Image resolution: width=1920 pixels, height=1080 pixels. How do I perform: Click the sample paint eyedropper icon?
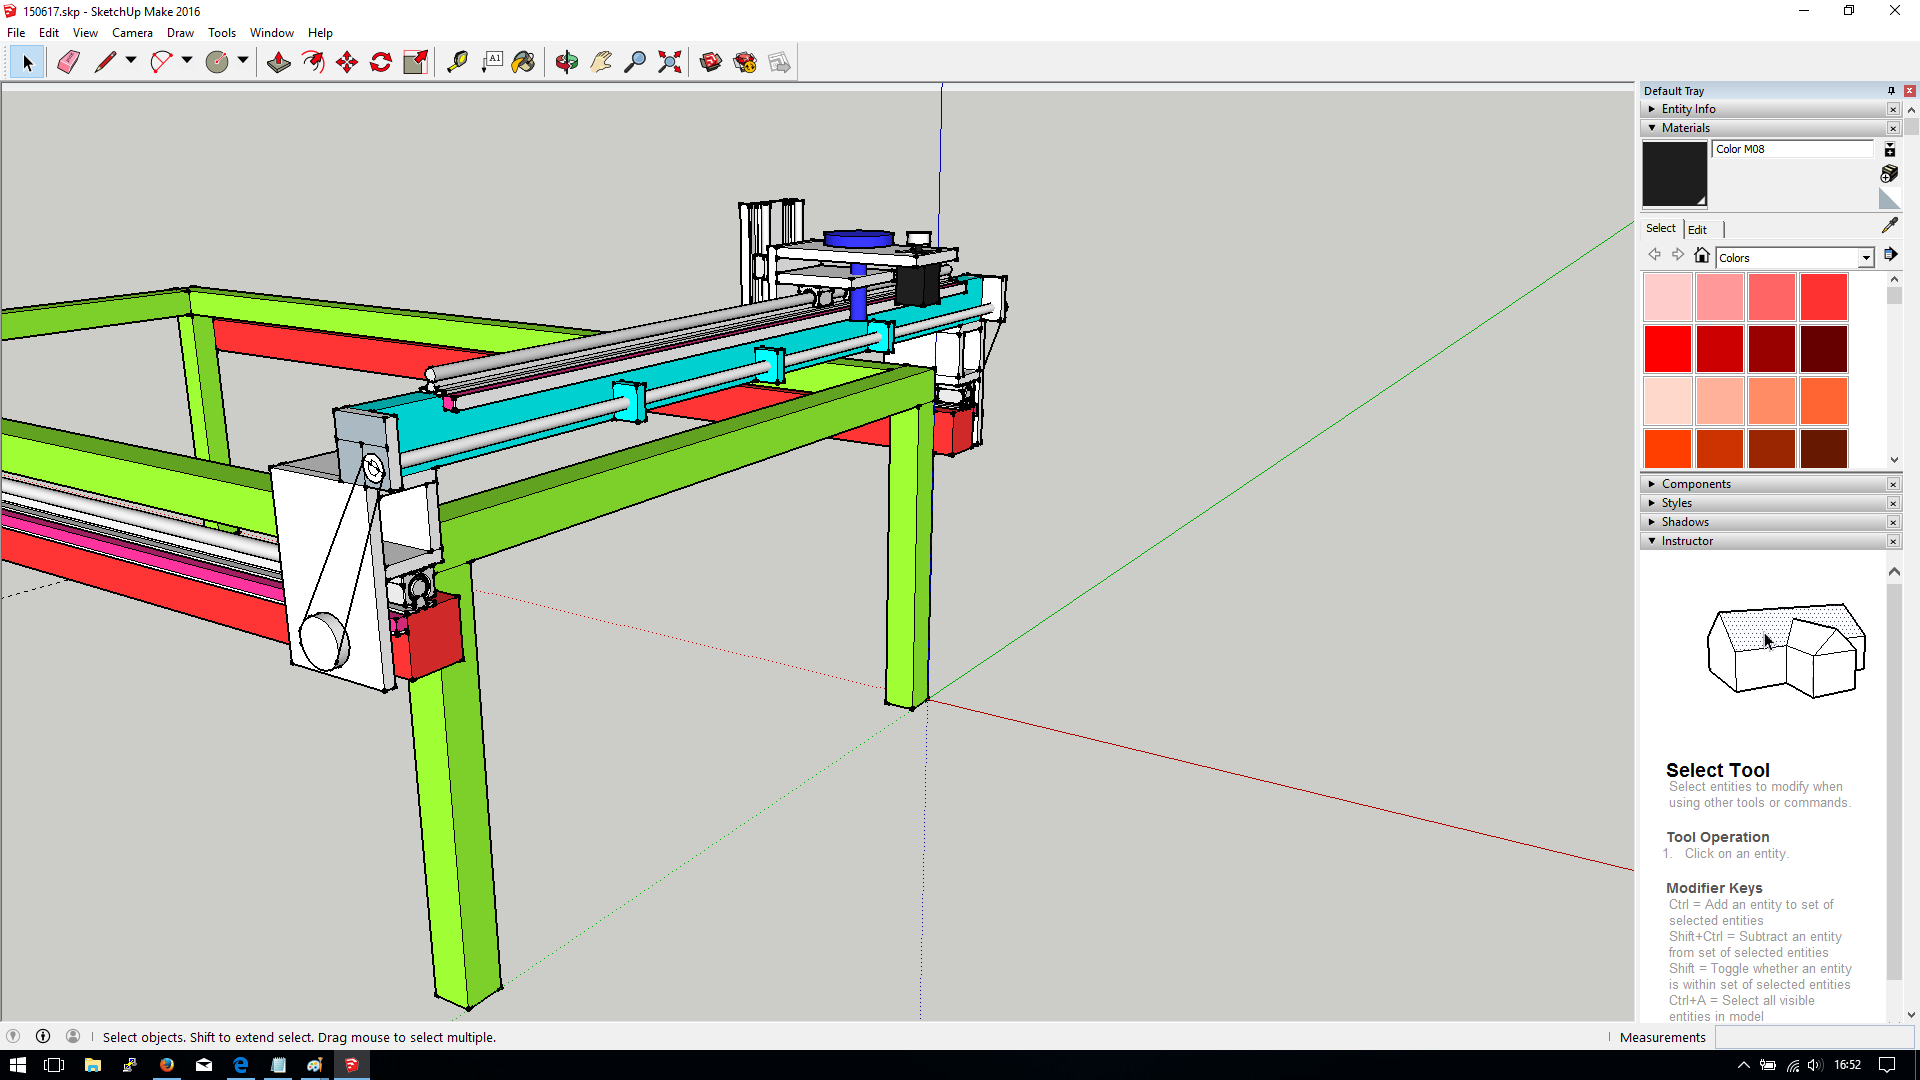point(1889,226)
